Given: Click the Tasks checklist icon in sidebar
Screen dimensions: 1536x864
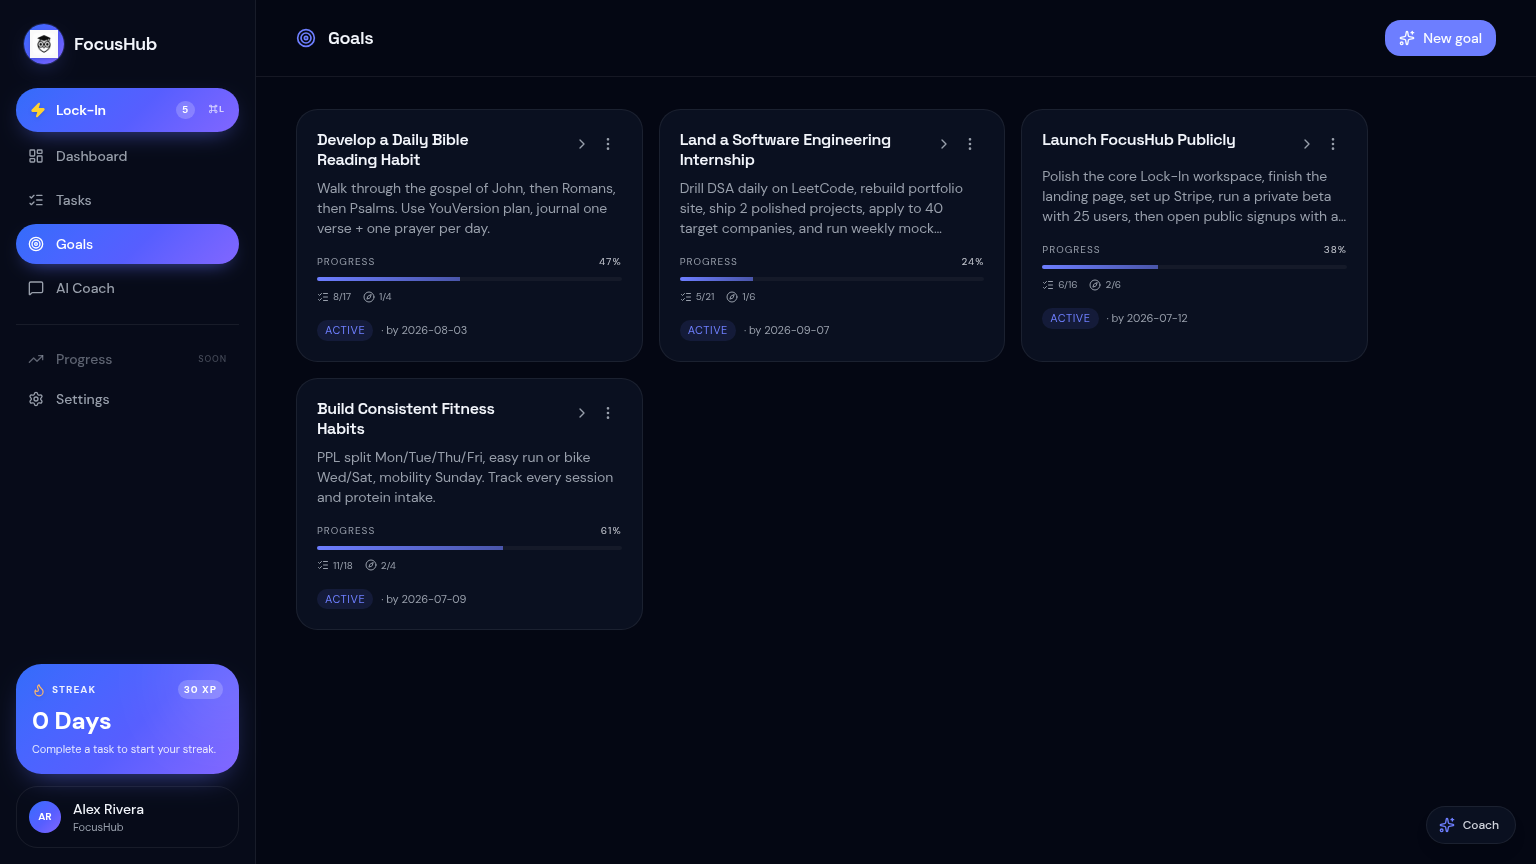Looking at the screenshot, I should [36, 200].
